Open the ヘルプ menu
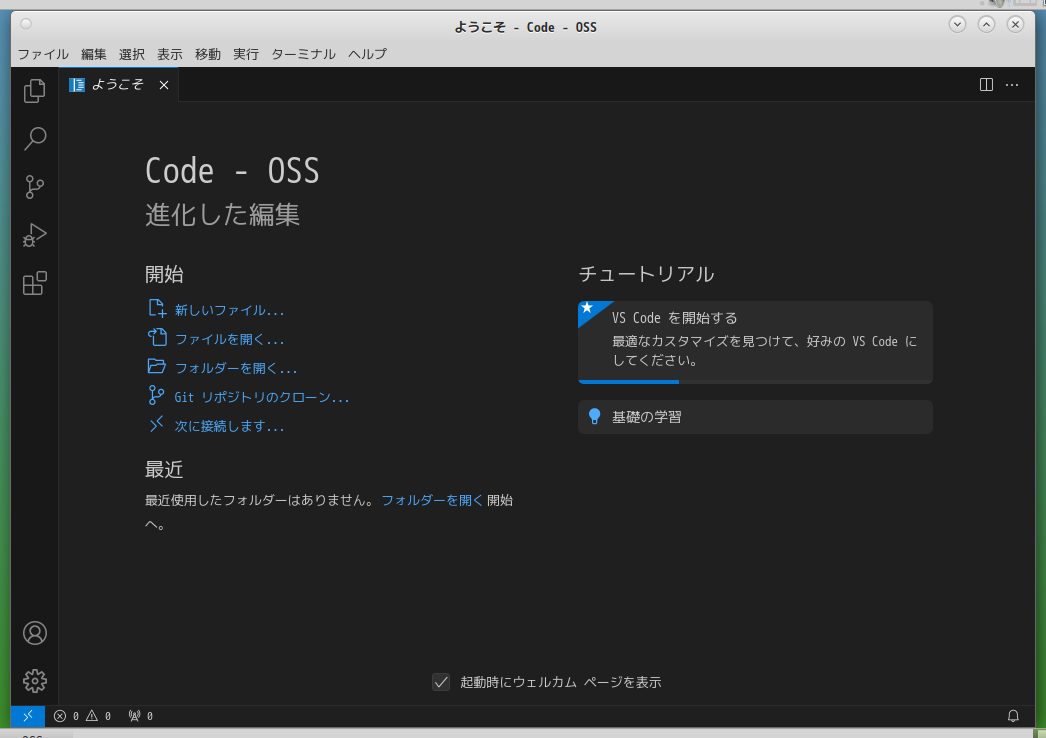 368,54
